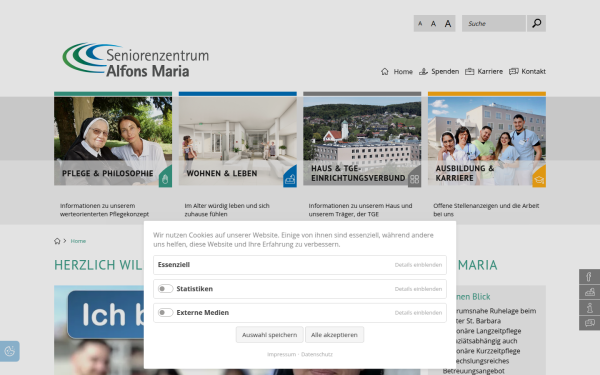Open the Kontakt menu item

533,72
